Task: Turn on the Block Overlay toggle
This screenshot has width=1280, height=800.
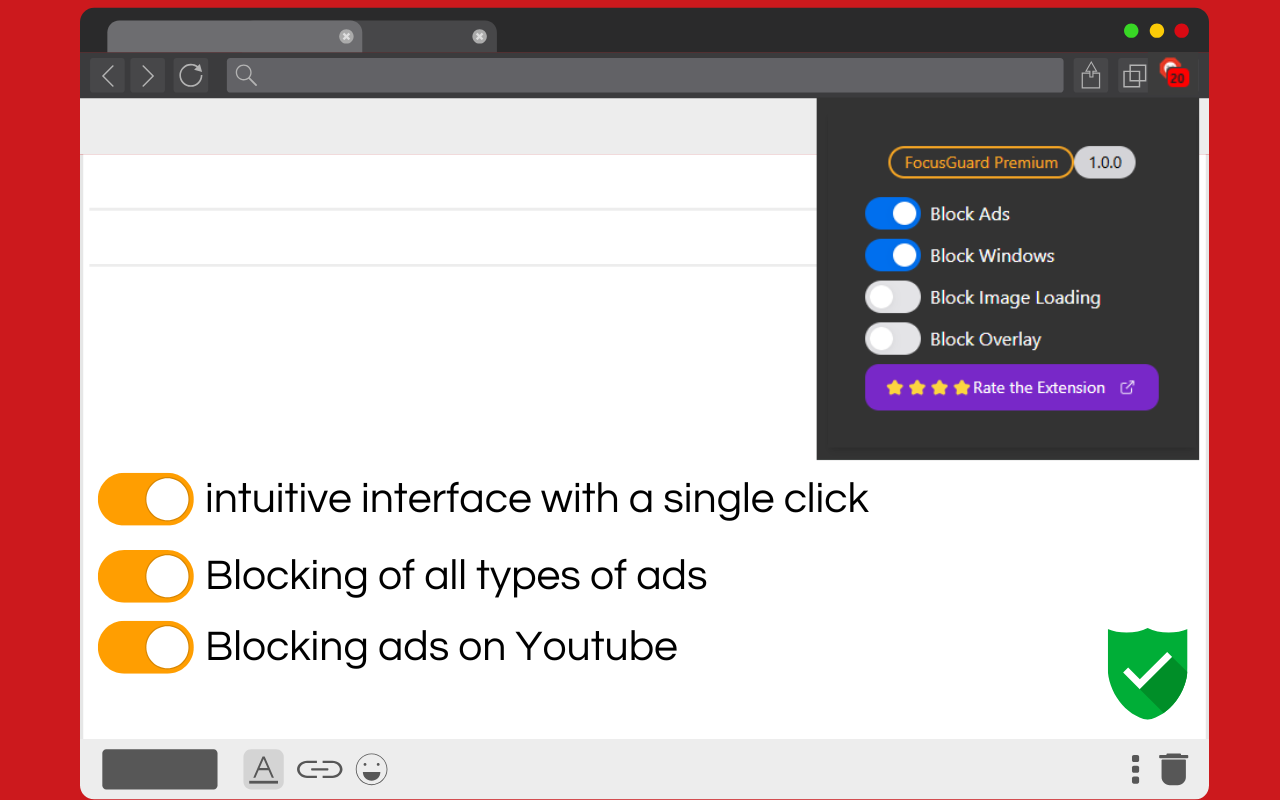Action: [x=892, y=339]
